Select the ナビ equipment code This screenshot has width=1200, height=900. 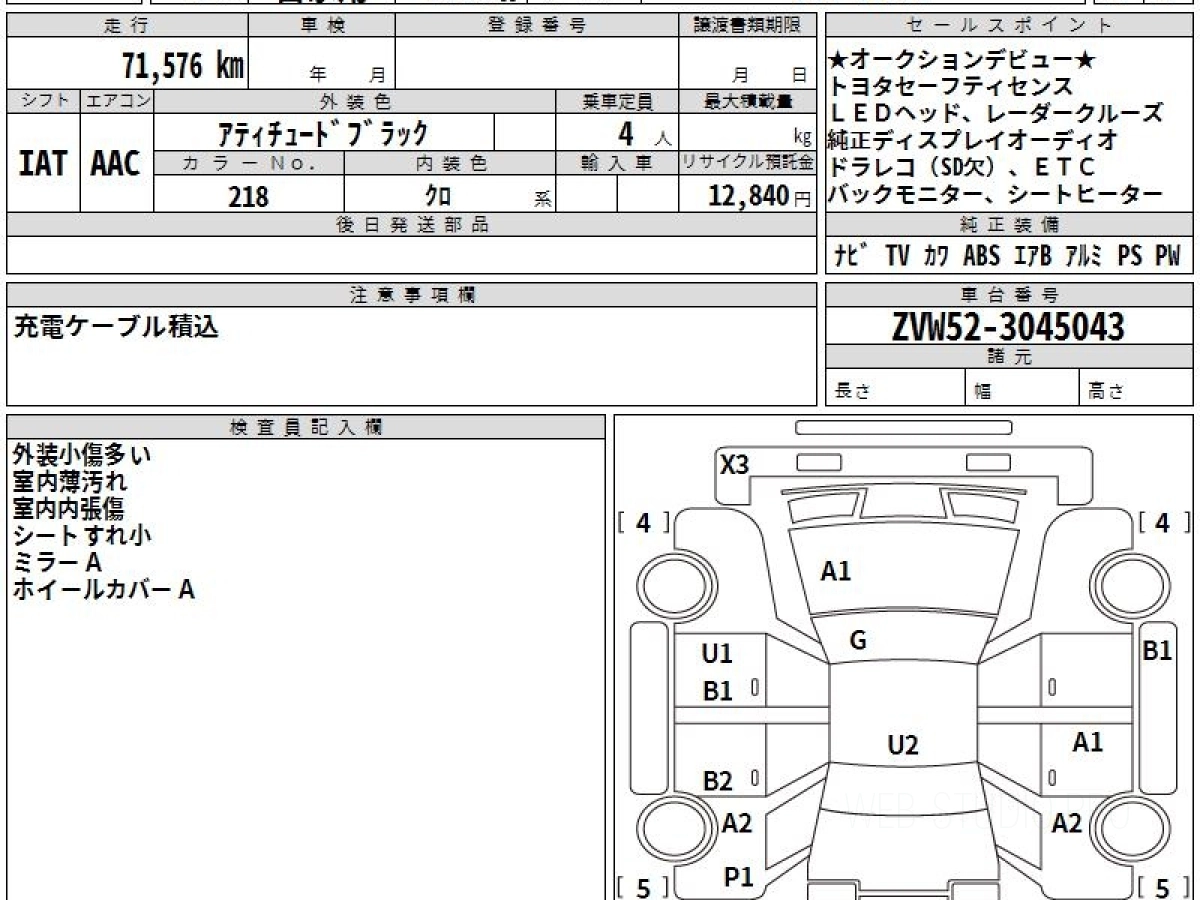(x=850, y=256)
